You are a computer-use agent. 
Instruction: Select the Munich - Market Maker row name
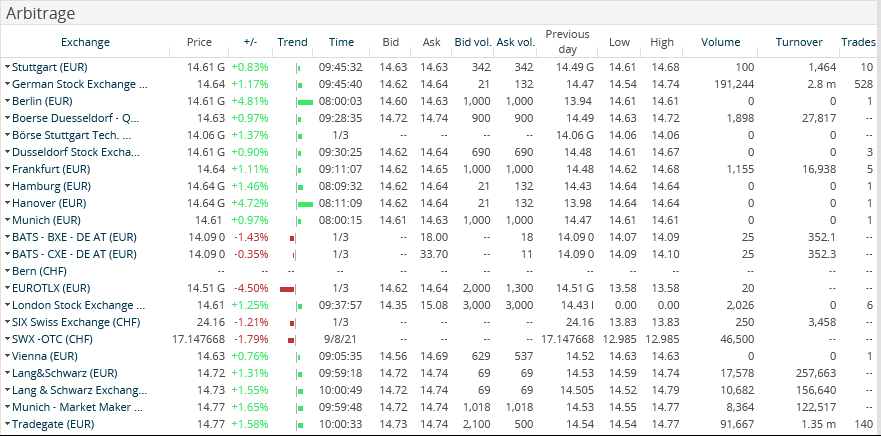point(79,407)
